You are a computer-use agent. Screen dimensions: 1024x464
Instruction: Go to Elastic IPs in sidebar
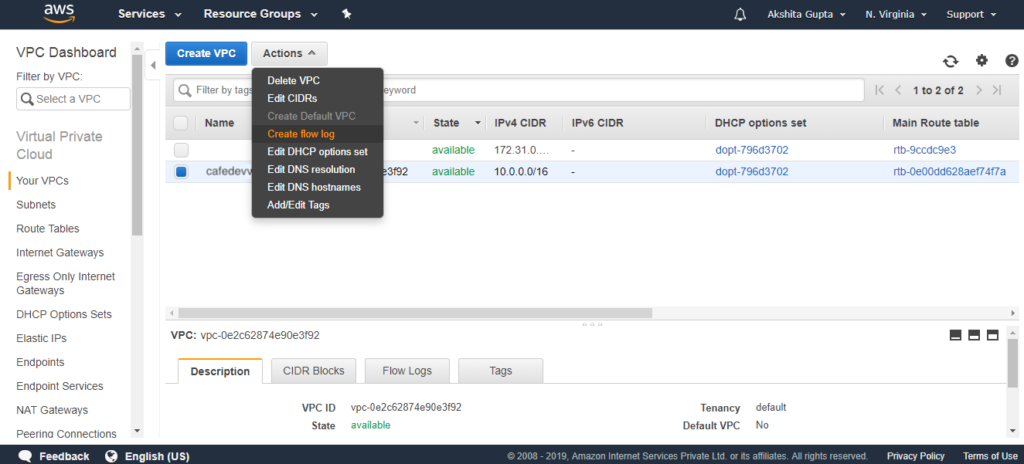41,339
